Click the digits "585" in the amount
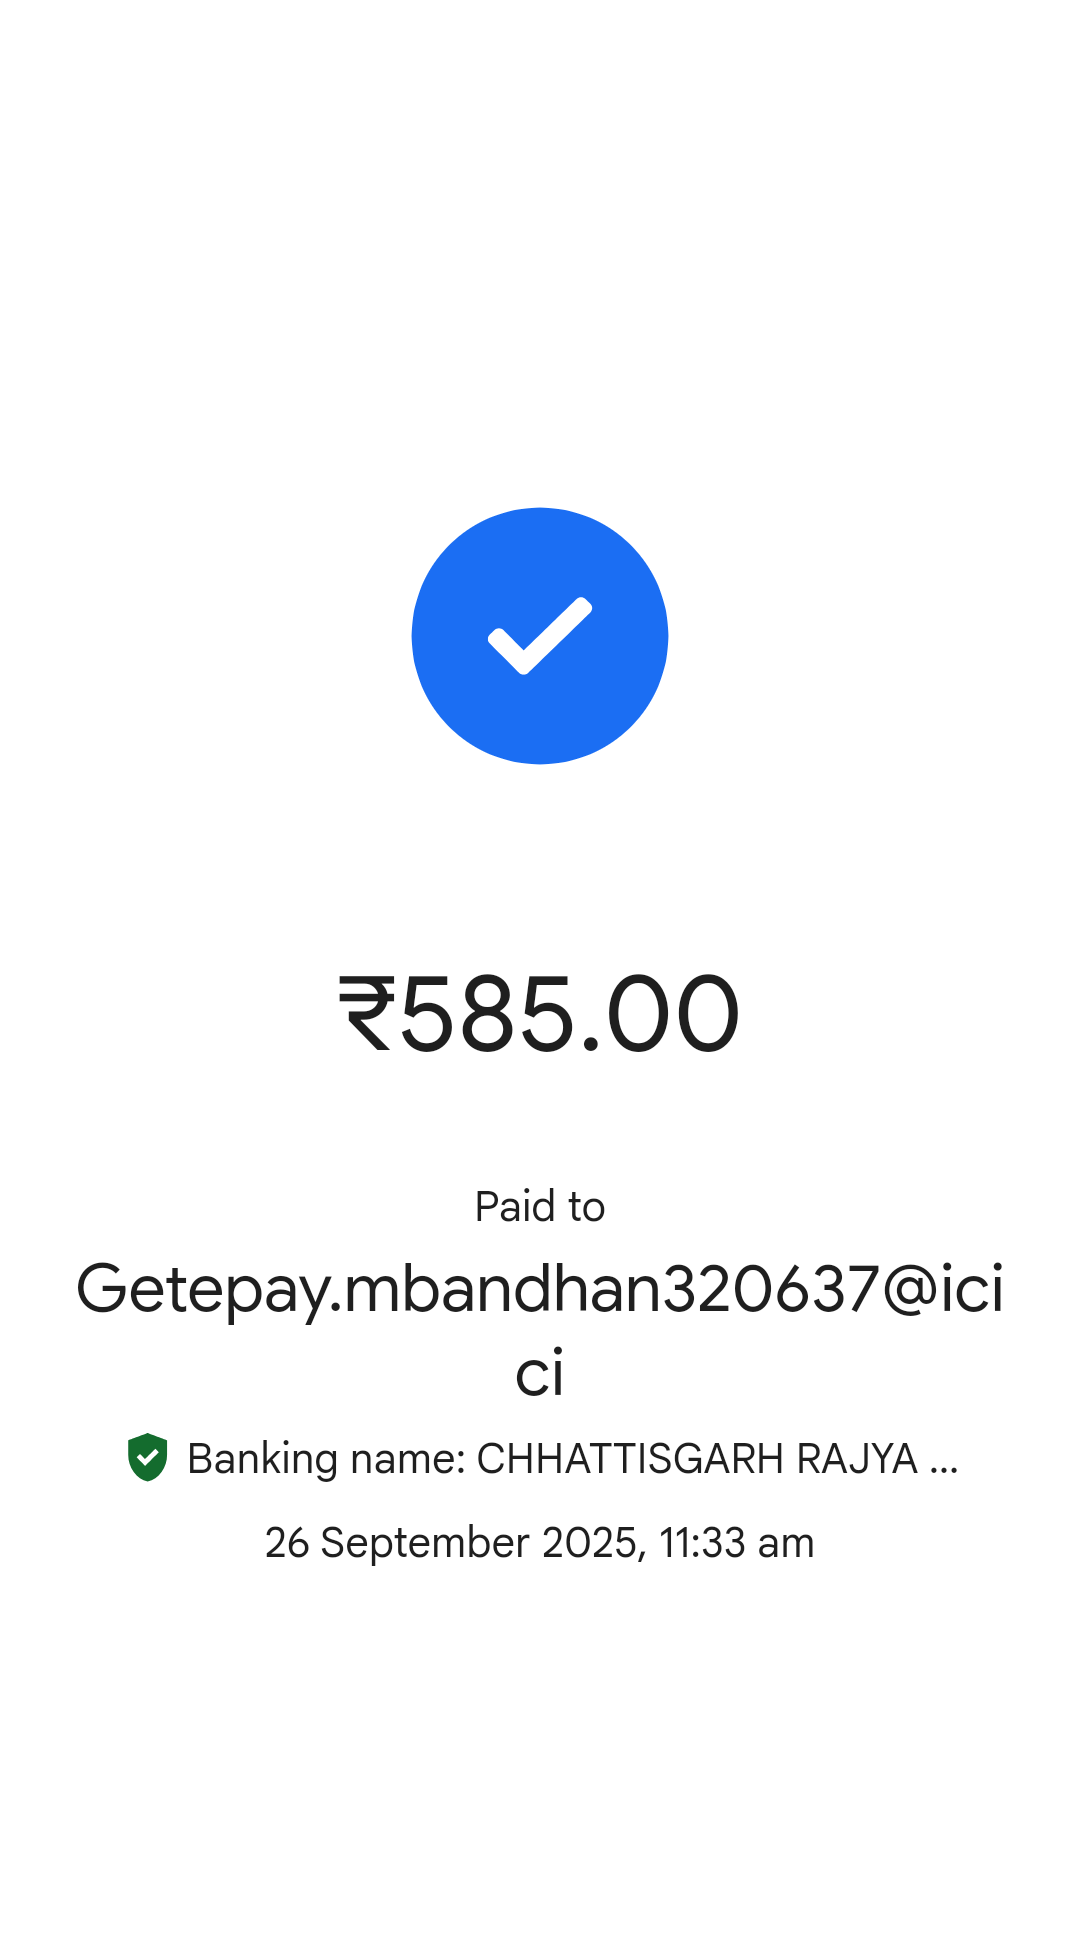Screen dimensions: 1080x1949 pyautogui.click(x=487, y=1014)
